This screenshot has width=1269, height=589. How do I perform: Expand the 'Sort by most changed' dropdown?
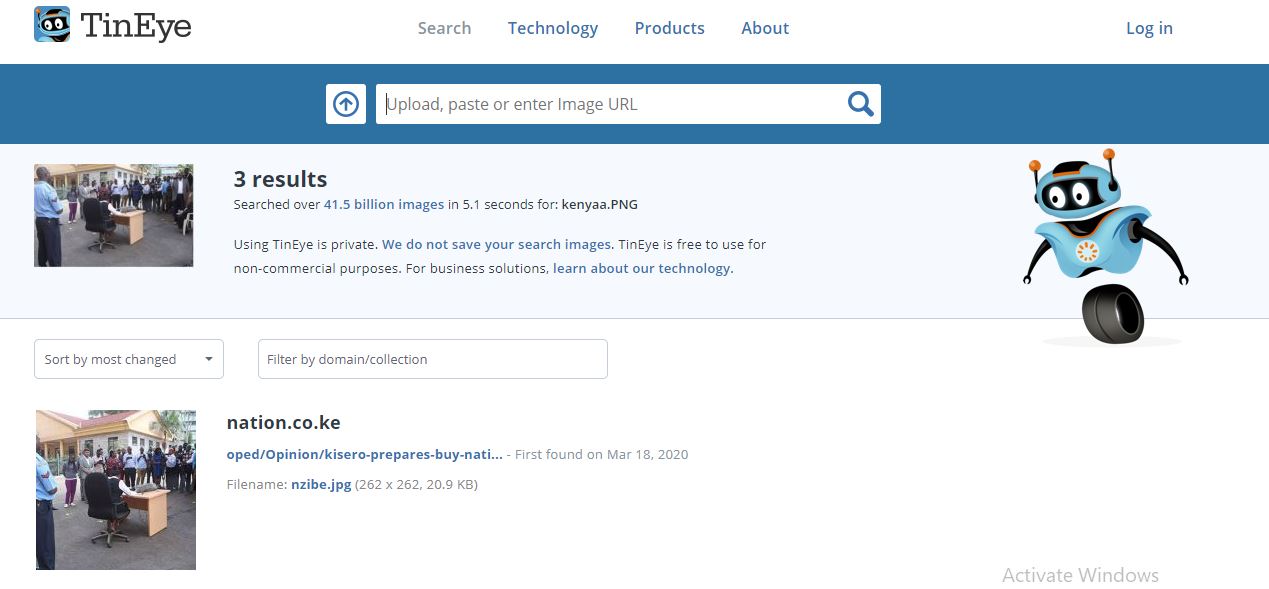coord(129,360)
